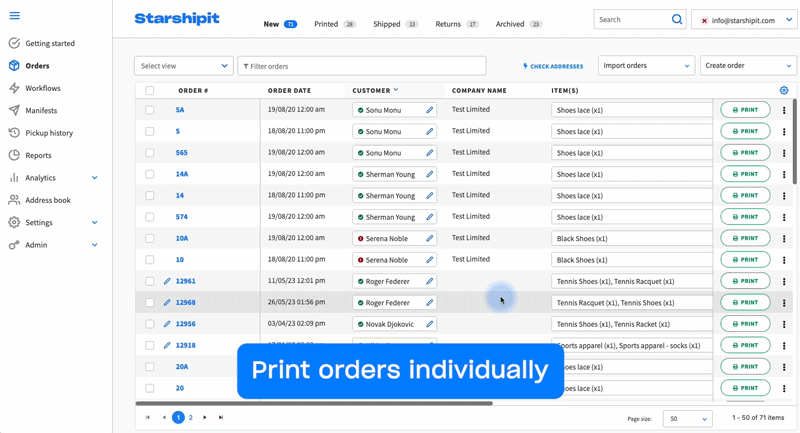Image resolution: width=800 pixels, height=433 pixels.
Task: Click edit pencil beside order 12961
Action: click(x=167, y=281)
